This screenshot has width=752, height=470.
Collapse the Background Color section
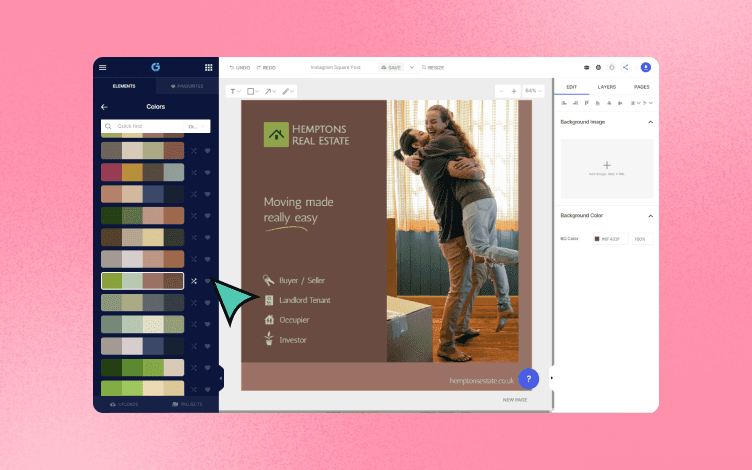click(x=650, y=216)
